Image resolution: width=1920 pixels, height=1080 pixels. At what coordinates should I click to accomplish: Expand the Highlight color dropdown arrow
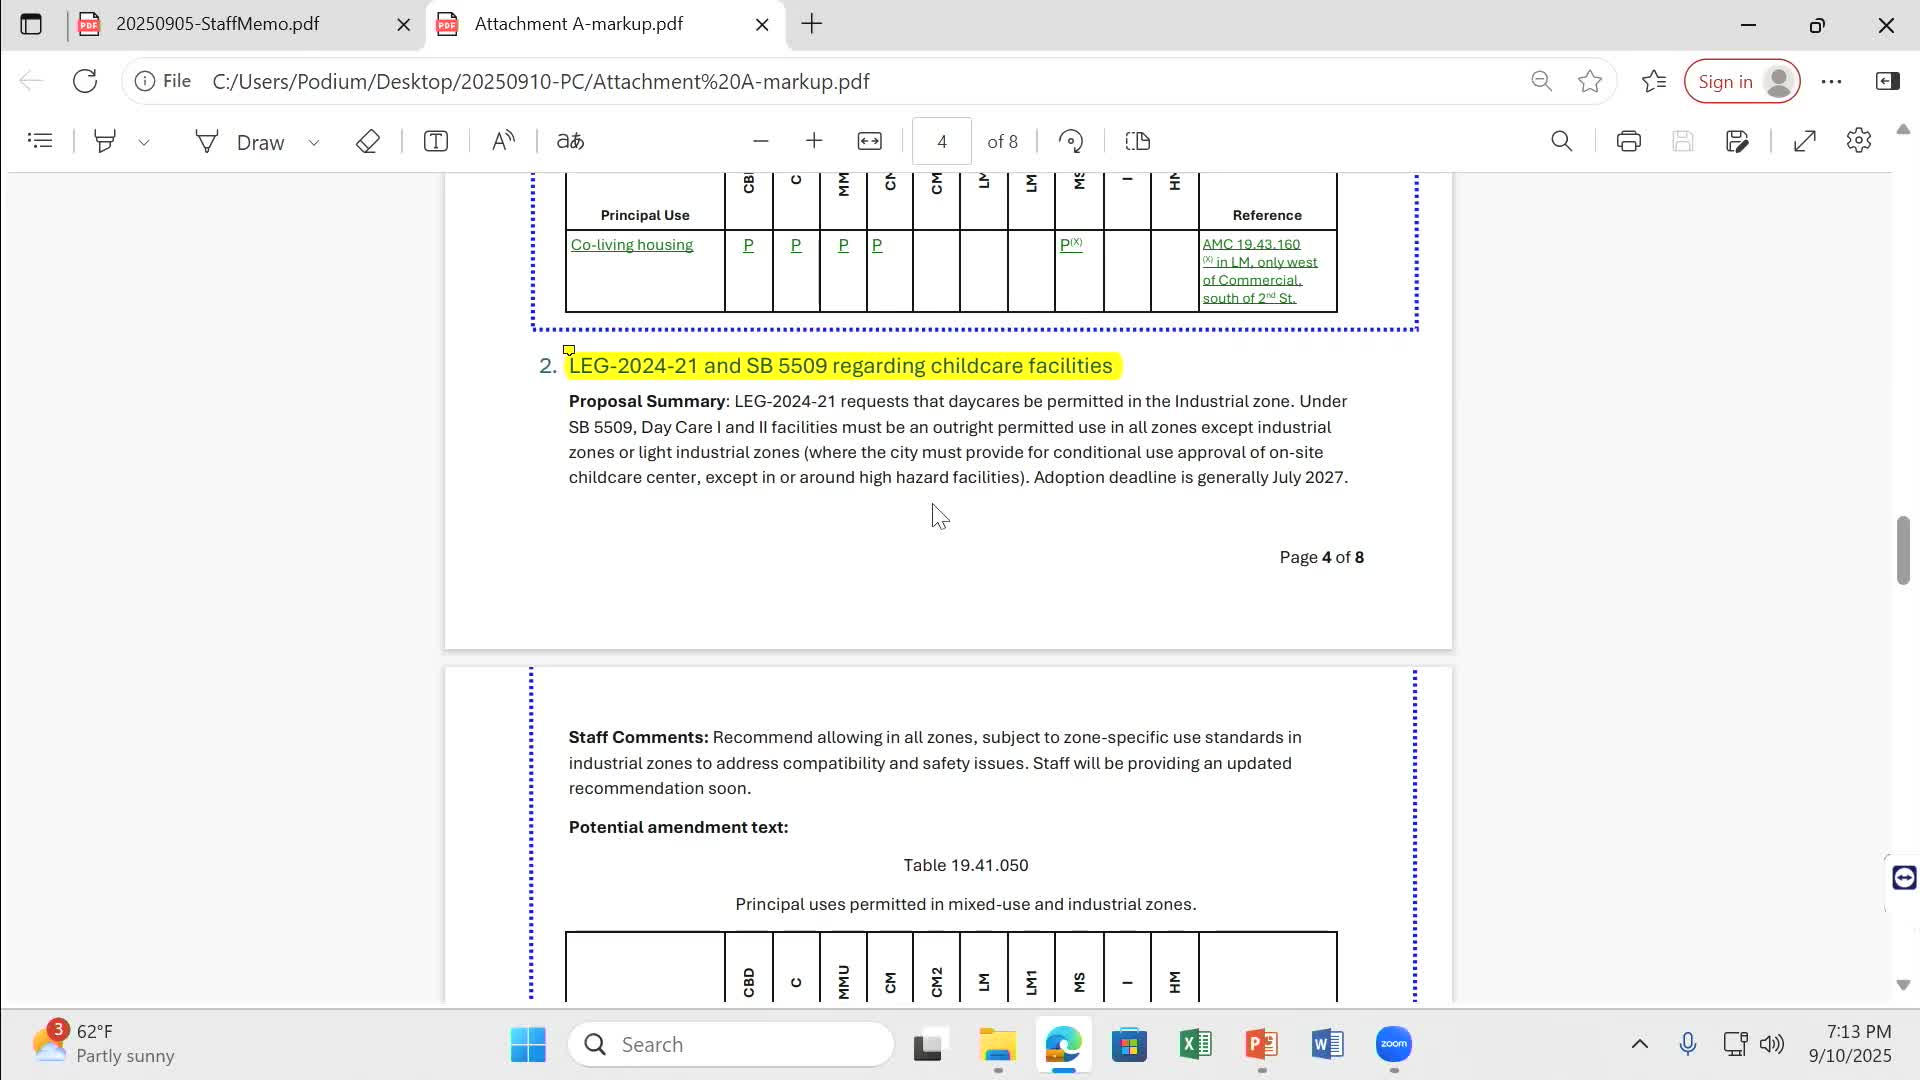pyautogui.click(x=144, y=142)
